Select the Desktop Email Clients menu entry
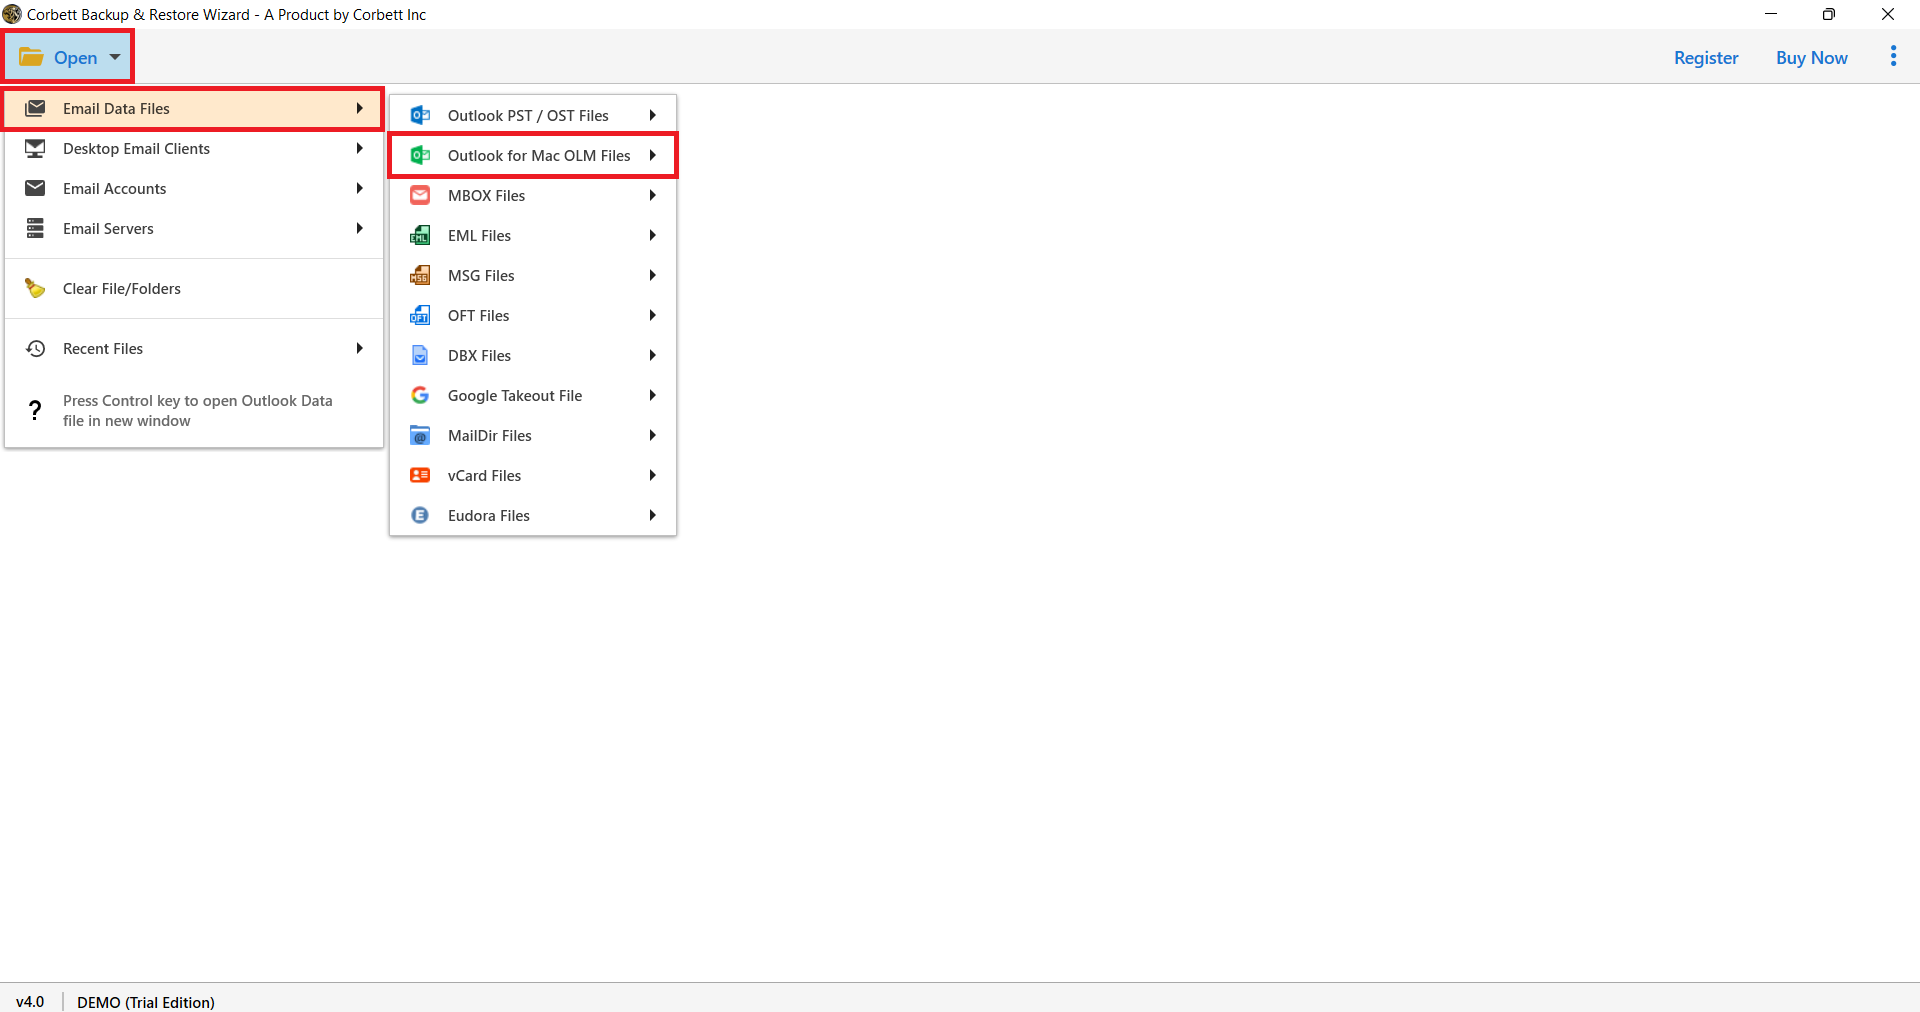This screenshot has width=1920, height=1012. 194,148
